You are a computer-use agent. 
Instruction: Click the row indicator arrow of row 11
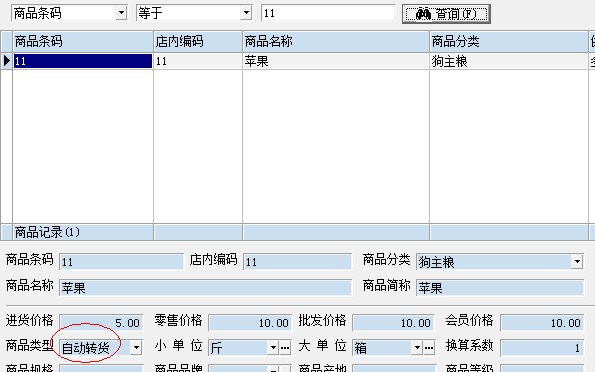pos(6,61)
